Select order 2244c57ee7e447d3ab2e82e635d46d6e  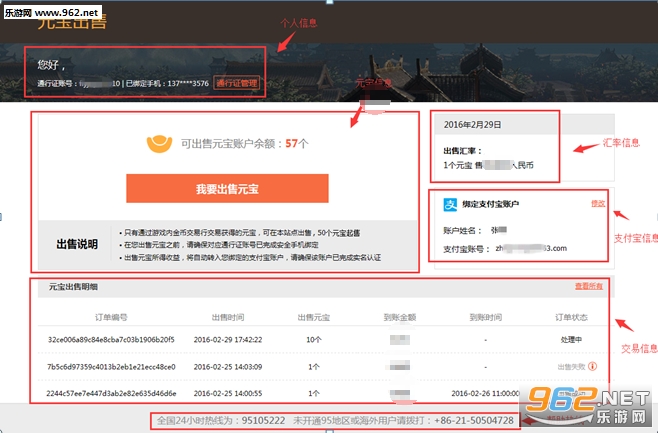coord(111,393)
